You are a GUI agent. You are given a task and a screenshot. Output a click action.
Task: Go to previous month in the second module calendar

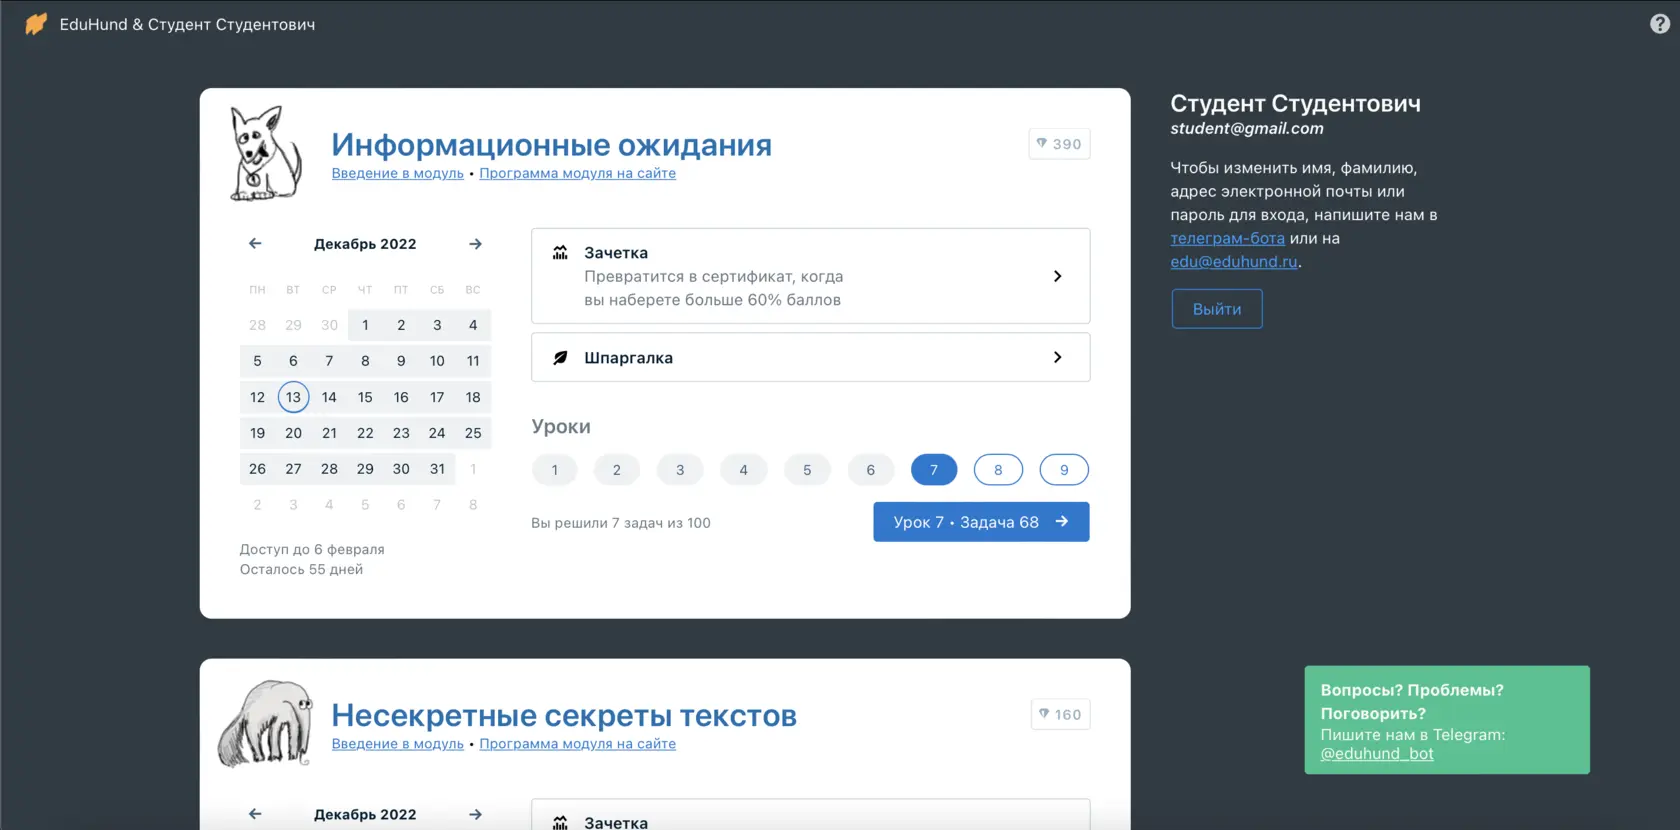coord(255,814)
